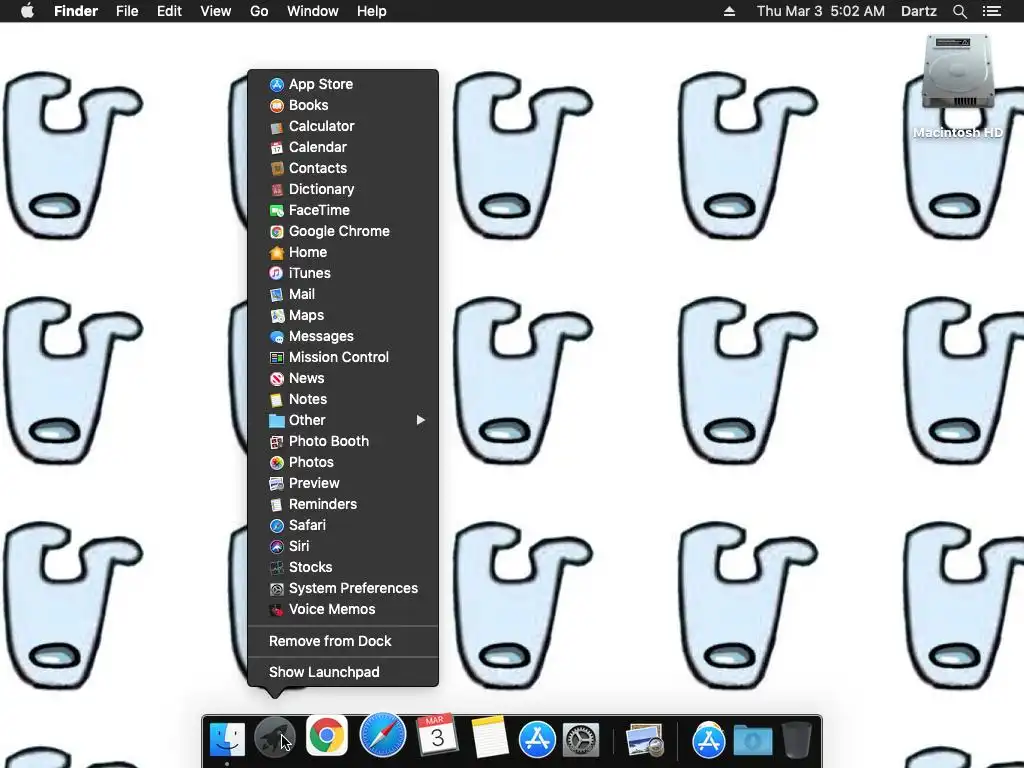The height and width of the screenshot is (768, 1024).
Task: Choose App Store in Launchpad menu
Action: (343, 84)
